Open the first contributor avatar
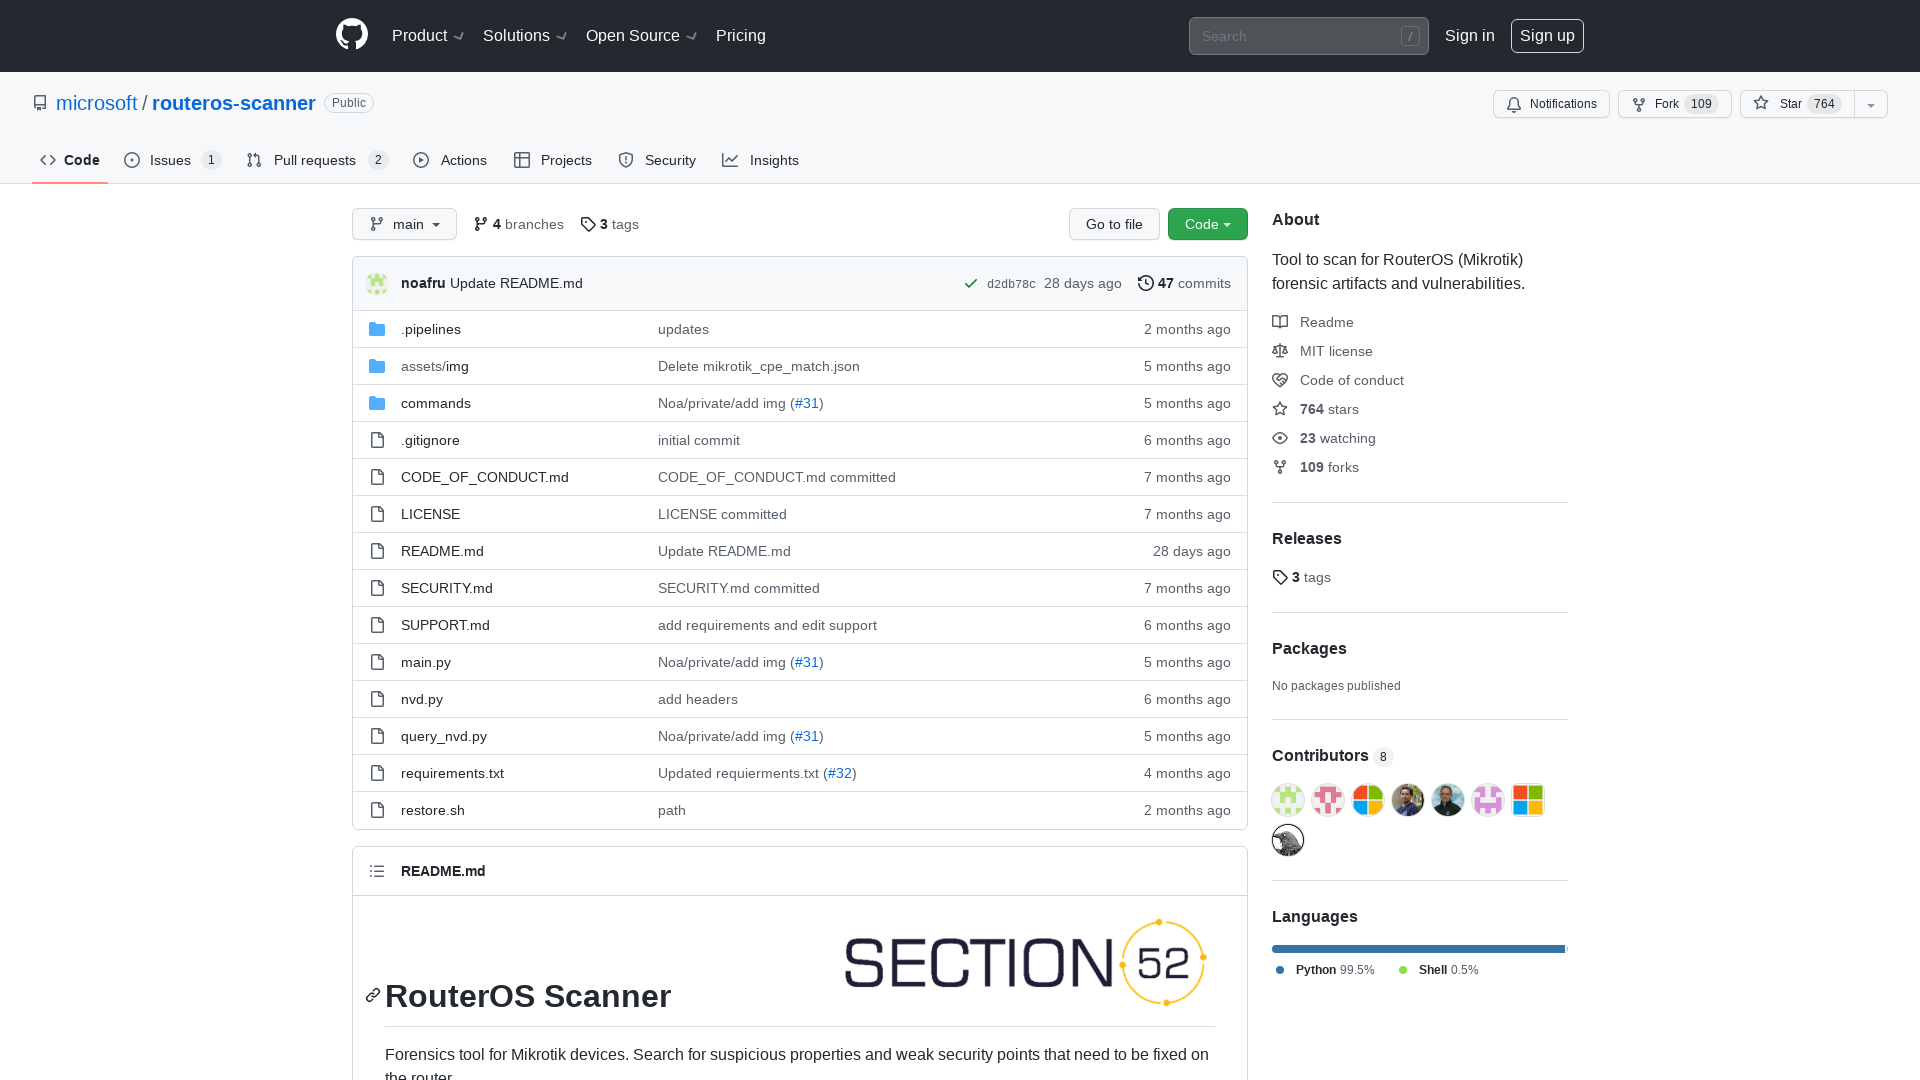 coord(1288,800)
